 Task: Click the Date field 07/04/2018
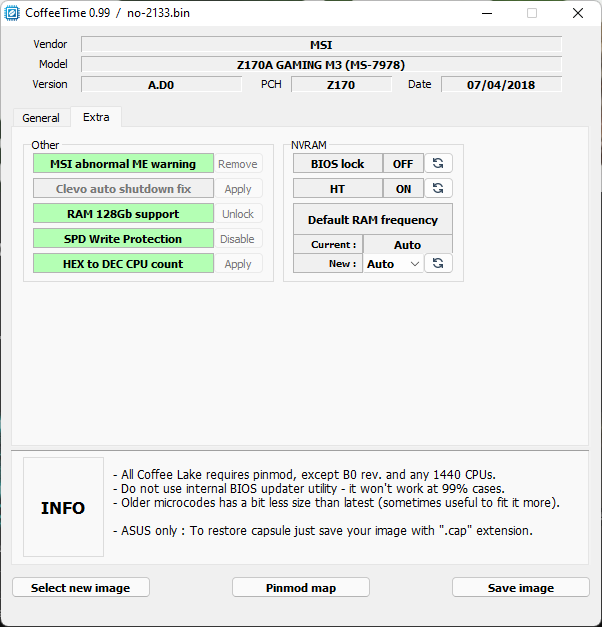(501, 84)
